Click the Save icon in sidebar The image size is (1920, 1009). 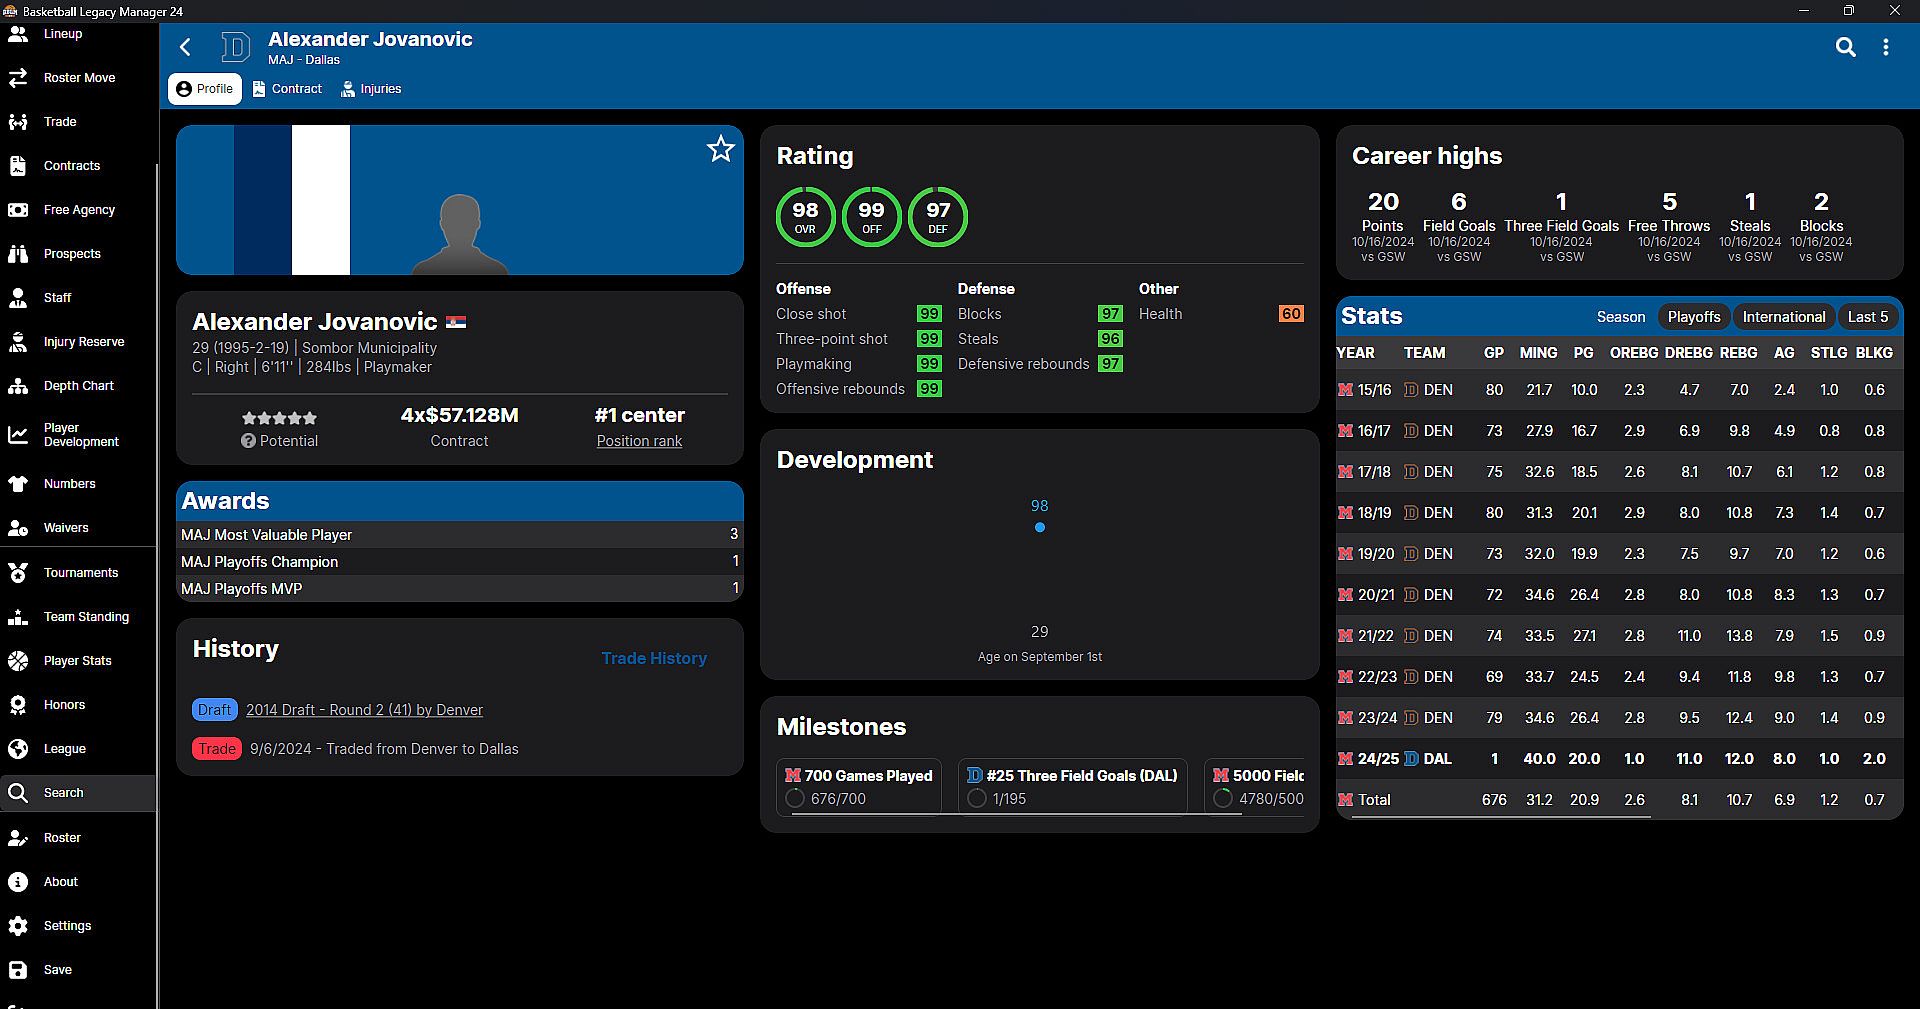18,970
